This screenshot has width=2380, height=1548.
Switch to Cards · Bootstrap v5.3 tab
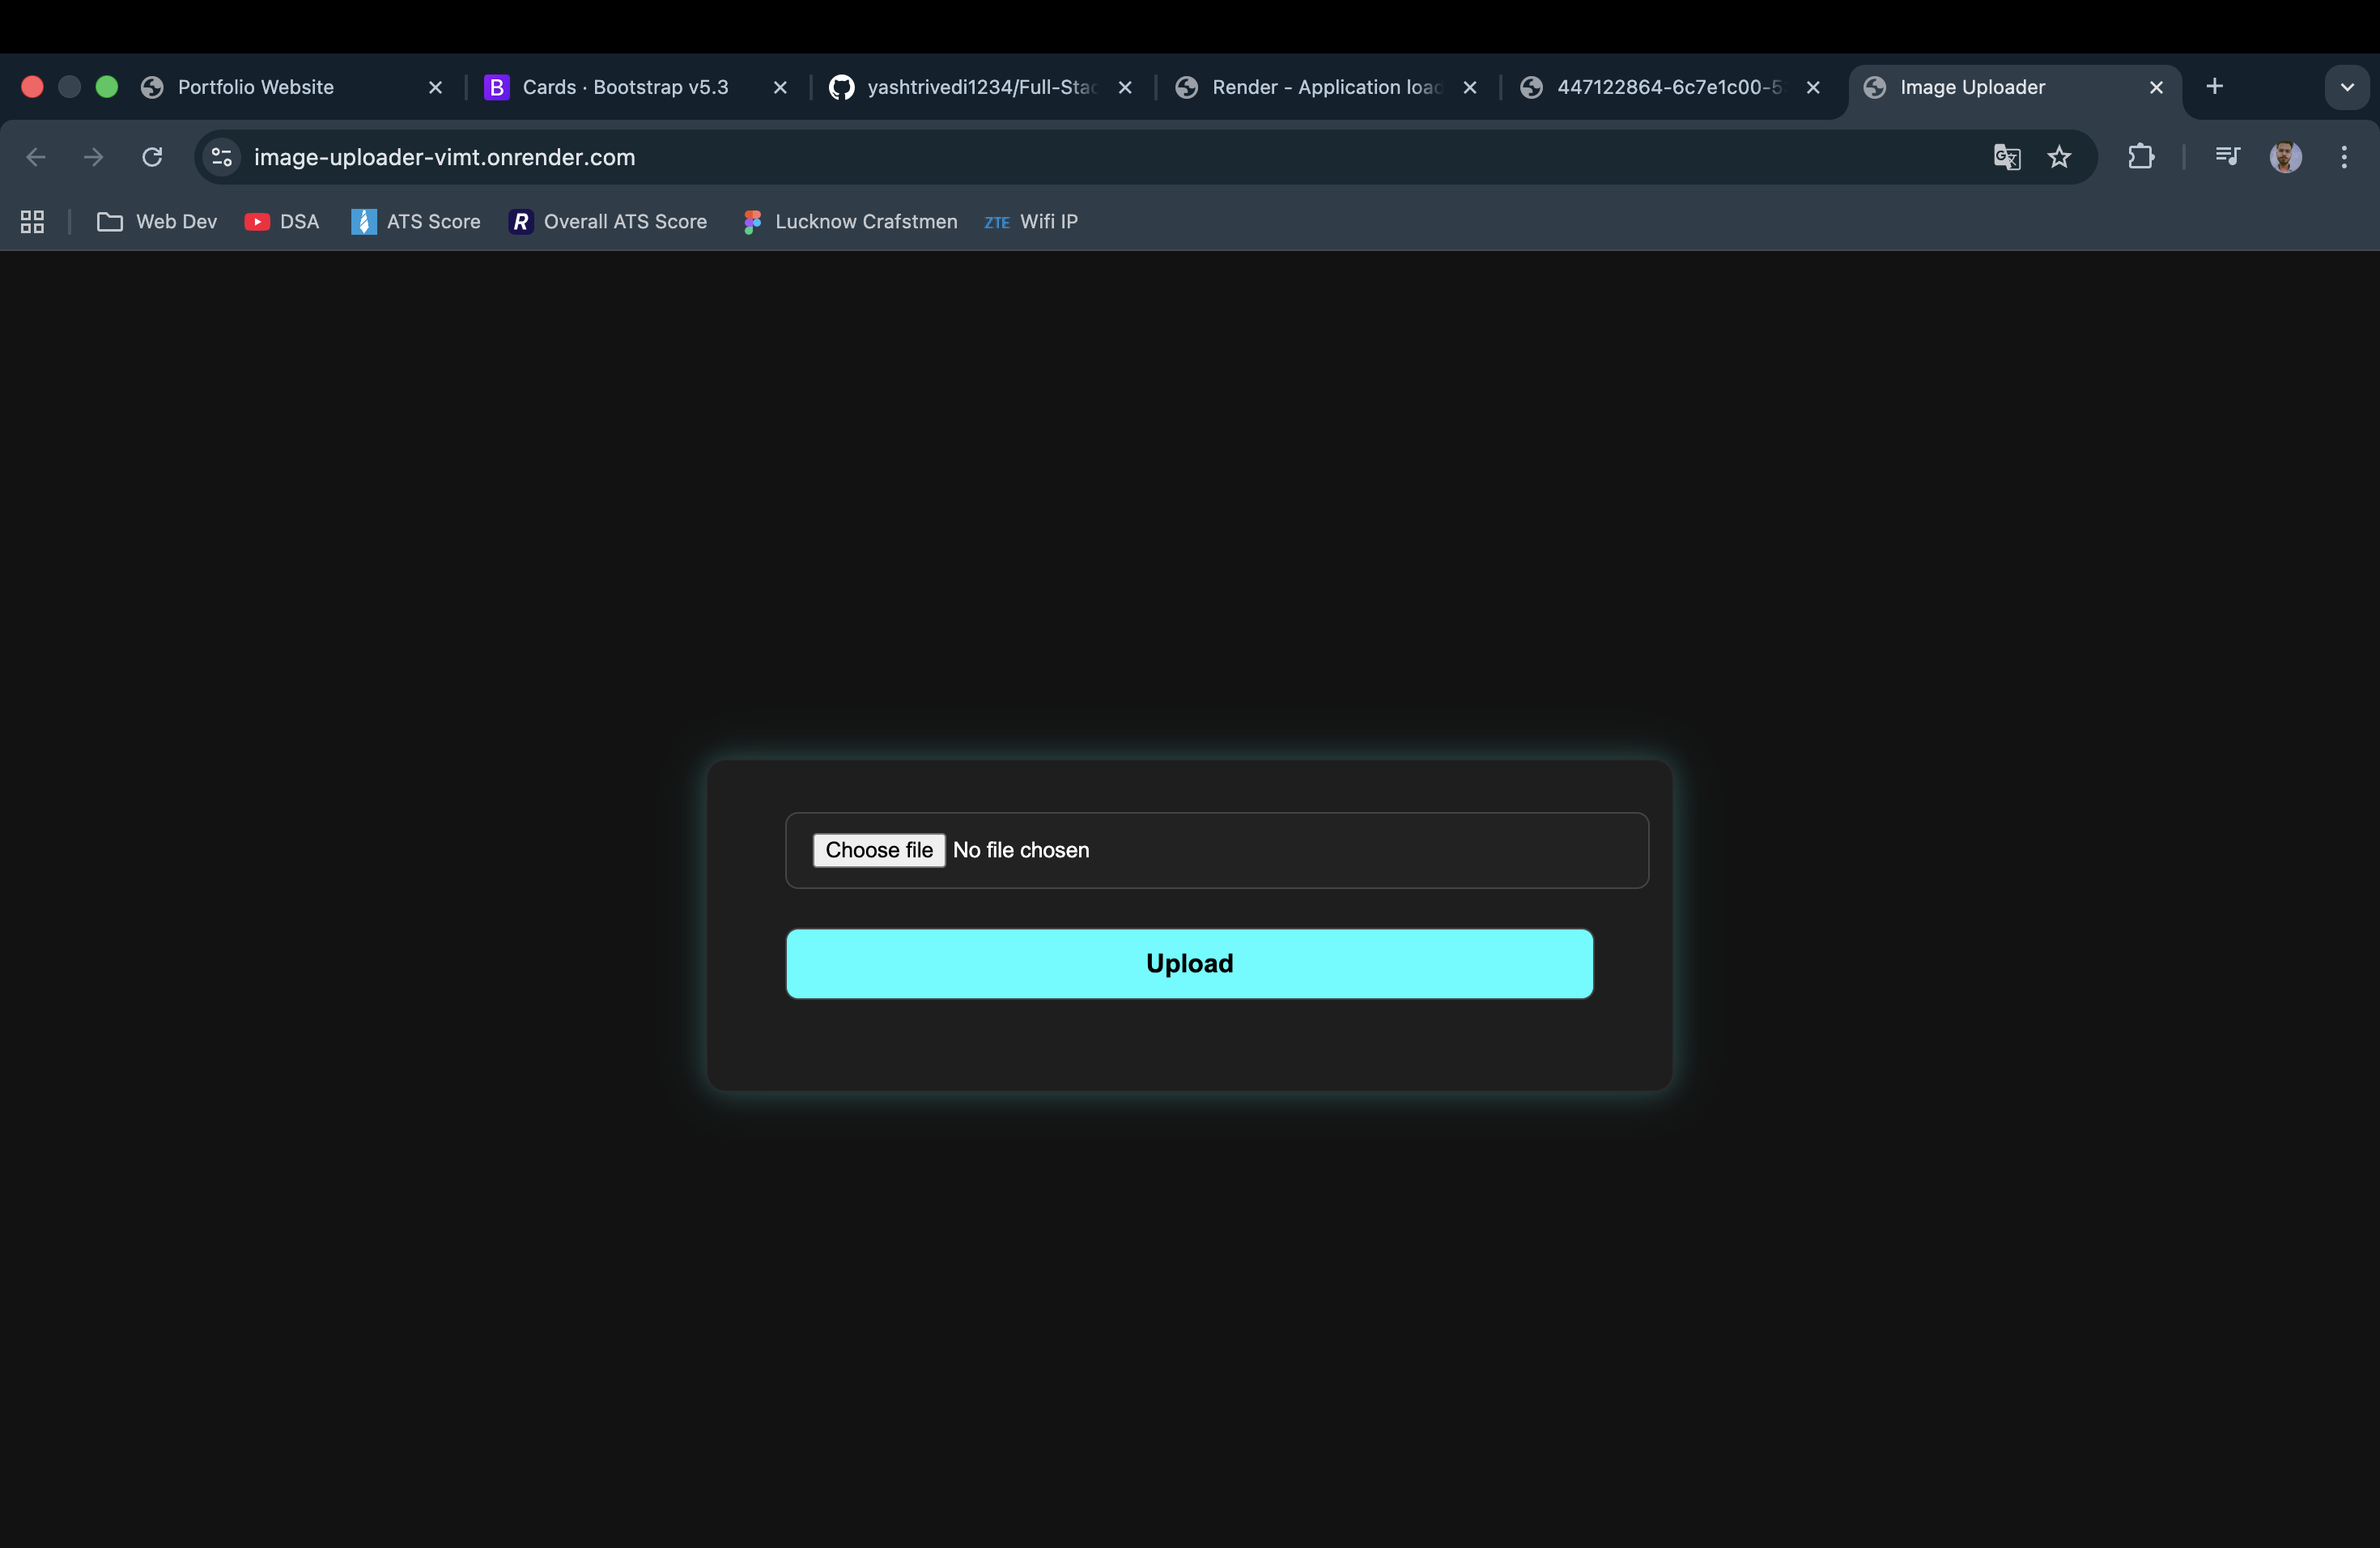tap(625, 87)
